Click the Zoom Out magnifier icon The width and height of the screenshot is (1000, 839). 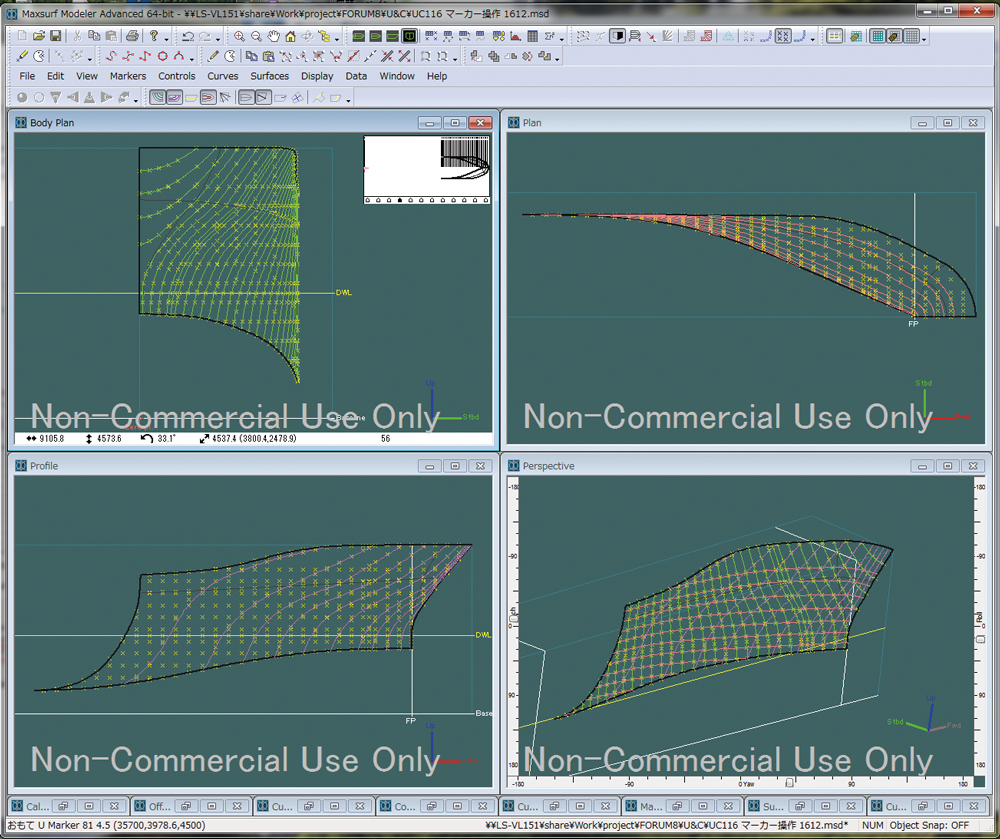[256, 37]
